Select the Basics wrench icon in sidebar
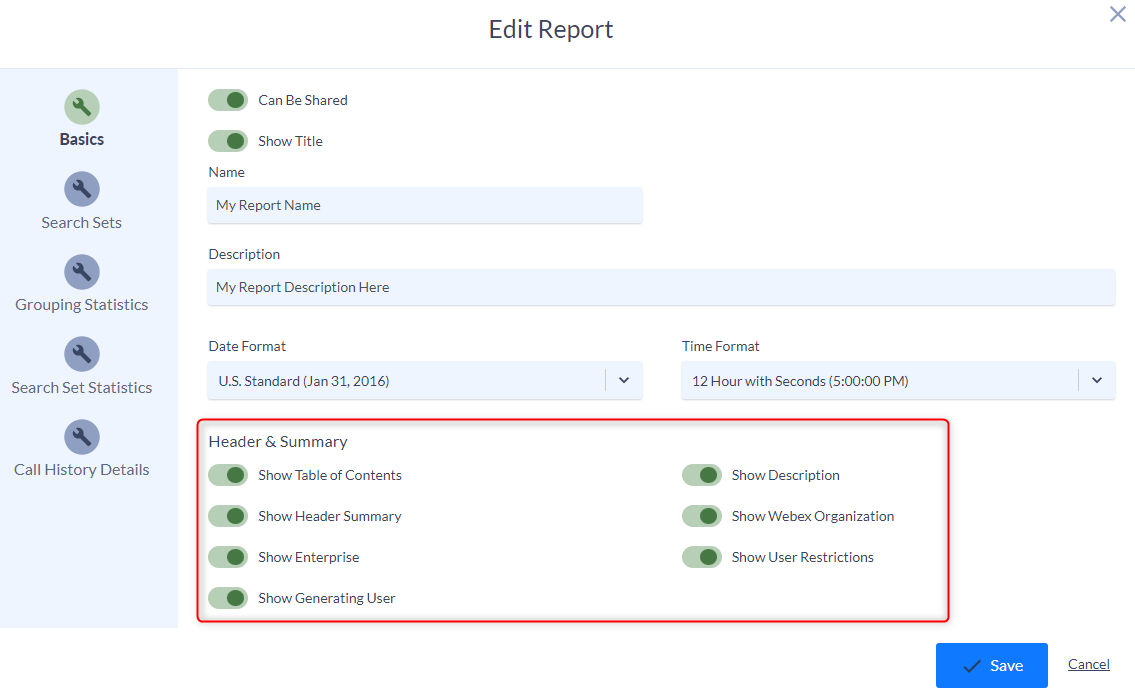Image resolution: width=1135 pixels, height=696 pixels. pos(81,106)
